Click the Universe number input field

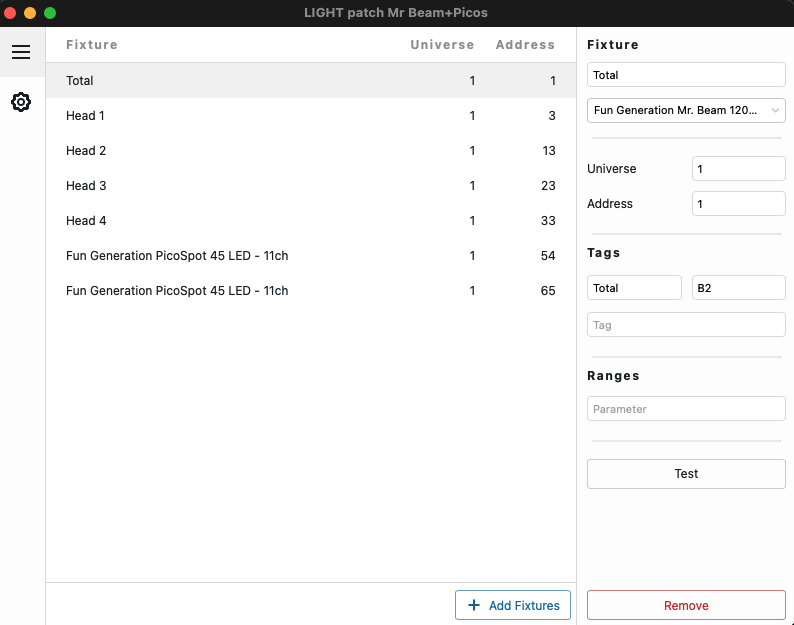[x=738, y=169]
